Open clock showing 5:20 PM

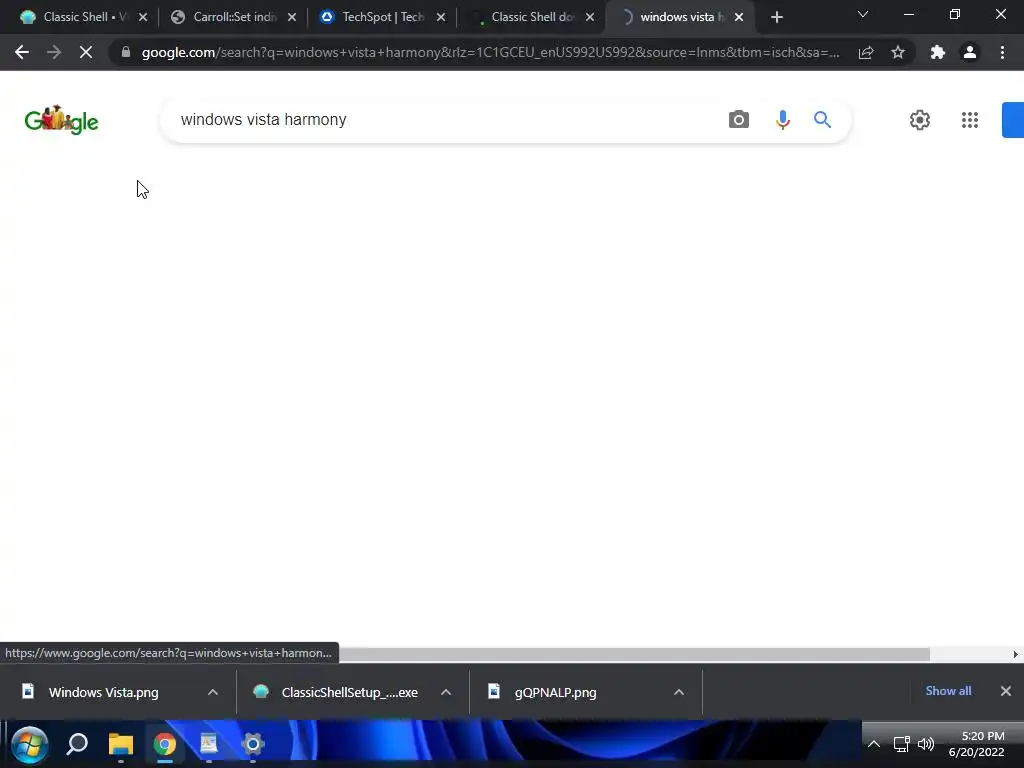click(x=977, y=744)
